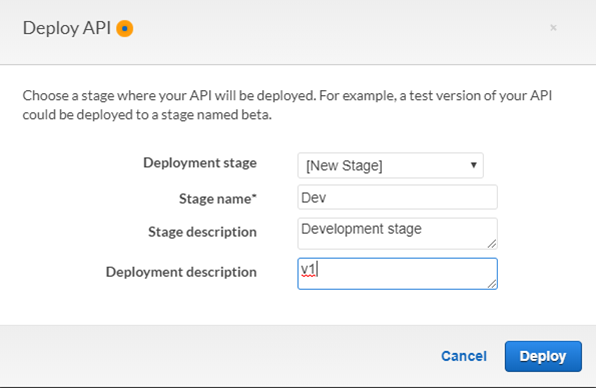596x388 pixels.
Task: Close the Deploy API dialog with the X
Action: tap(553, 28)
